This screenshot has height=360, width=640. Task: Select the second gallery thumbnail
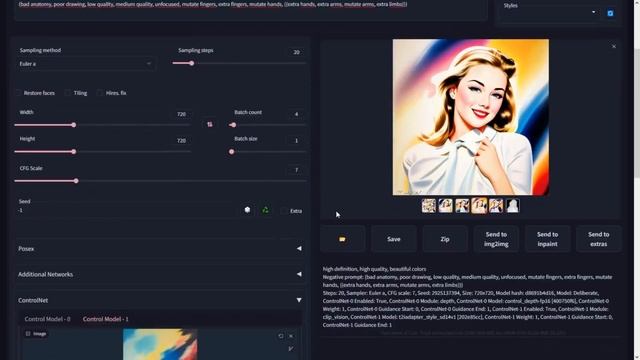pos(446,205)
